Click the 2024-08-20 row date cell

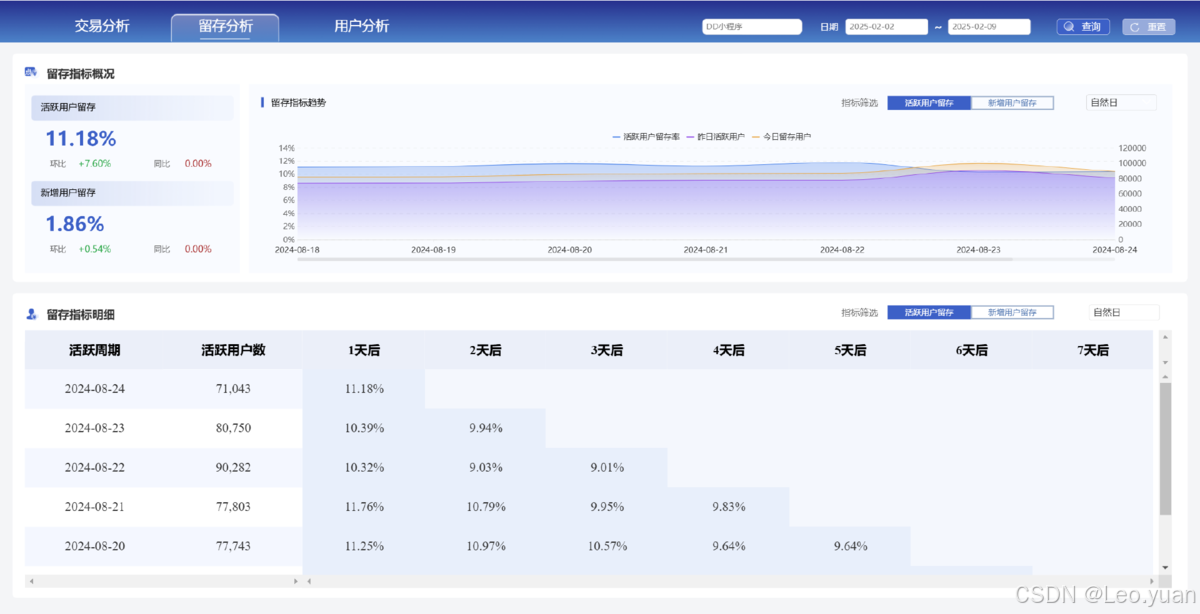[x=94, y=546]
